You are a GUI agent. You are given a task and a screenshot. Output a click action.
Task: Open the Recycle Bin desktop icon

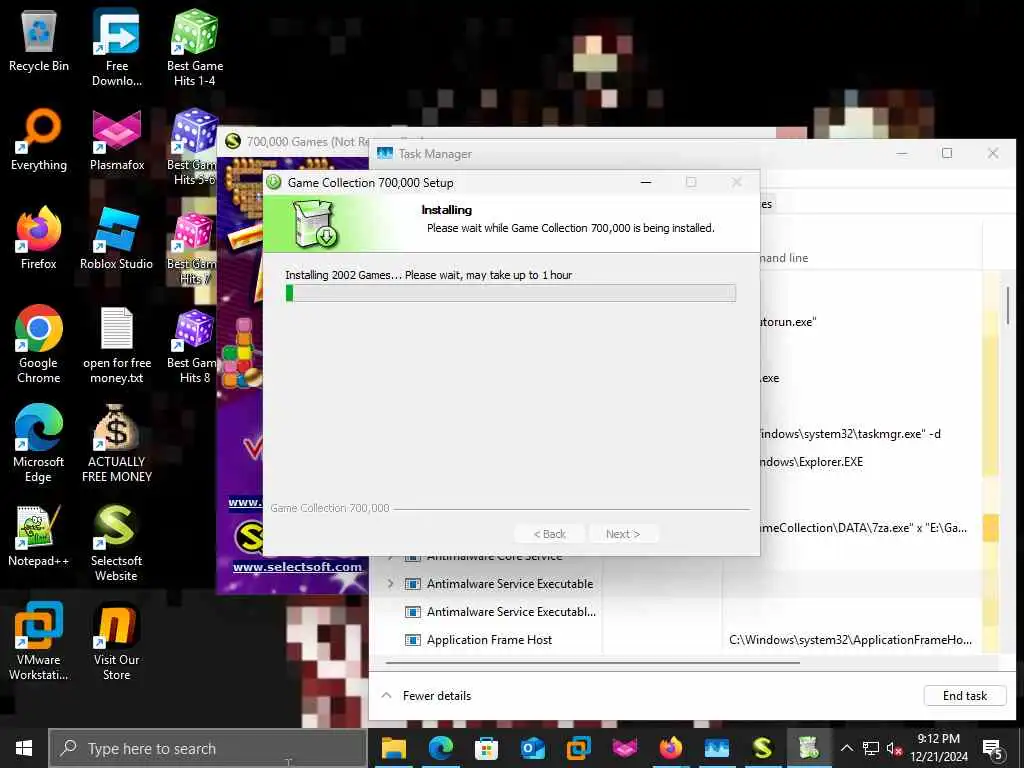pyautogui.click(x=39, y=40)
